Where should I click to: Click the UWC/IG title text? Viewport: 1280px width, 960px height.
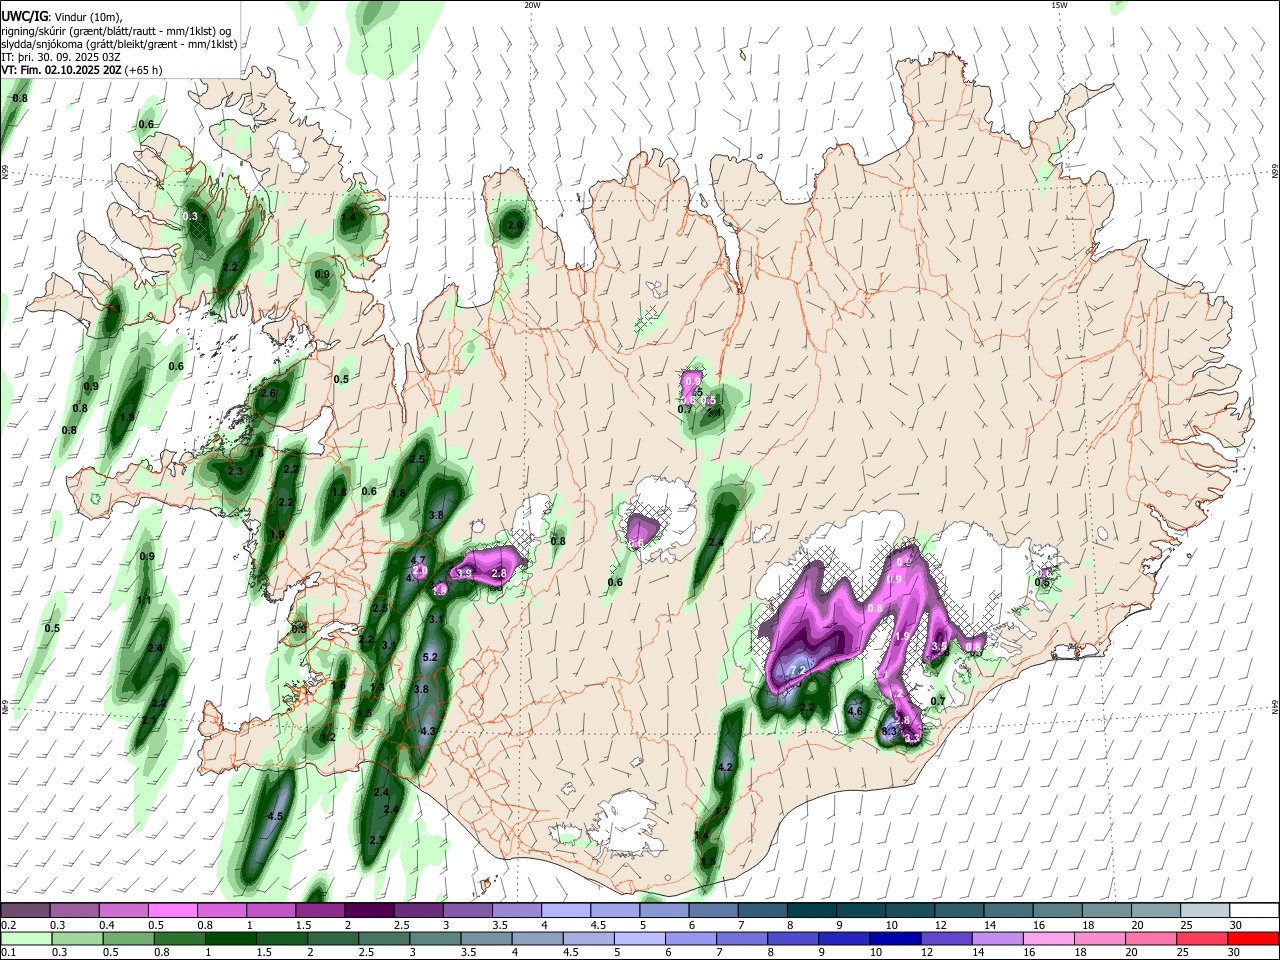[25, 17]
